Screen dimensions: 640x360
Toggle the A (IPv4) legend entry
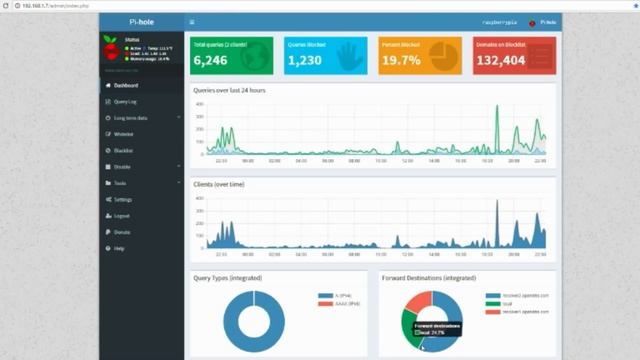click(335, 296)
